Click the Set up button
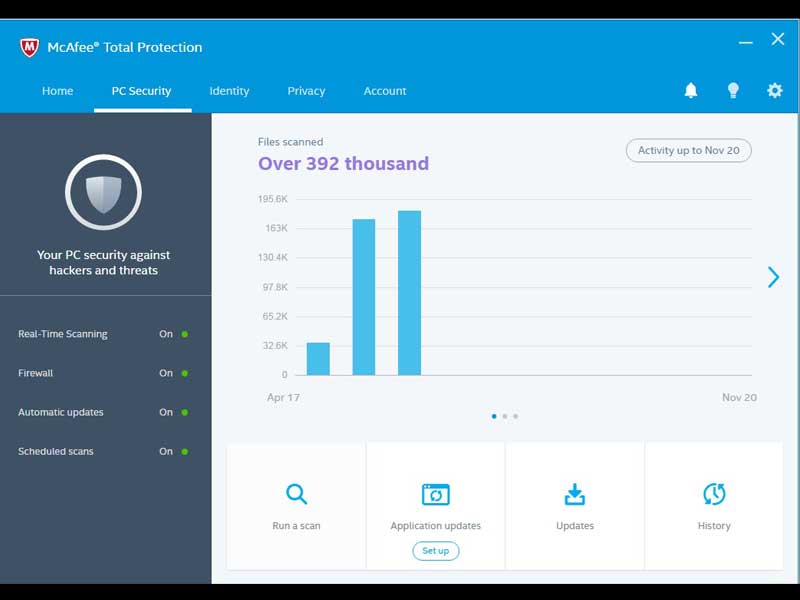 coord(435,551)
